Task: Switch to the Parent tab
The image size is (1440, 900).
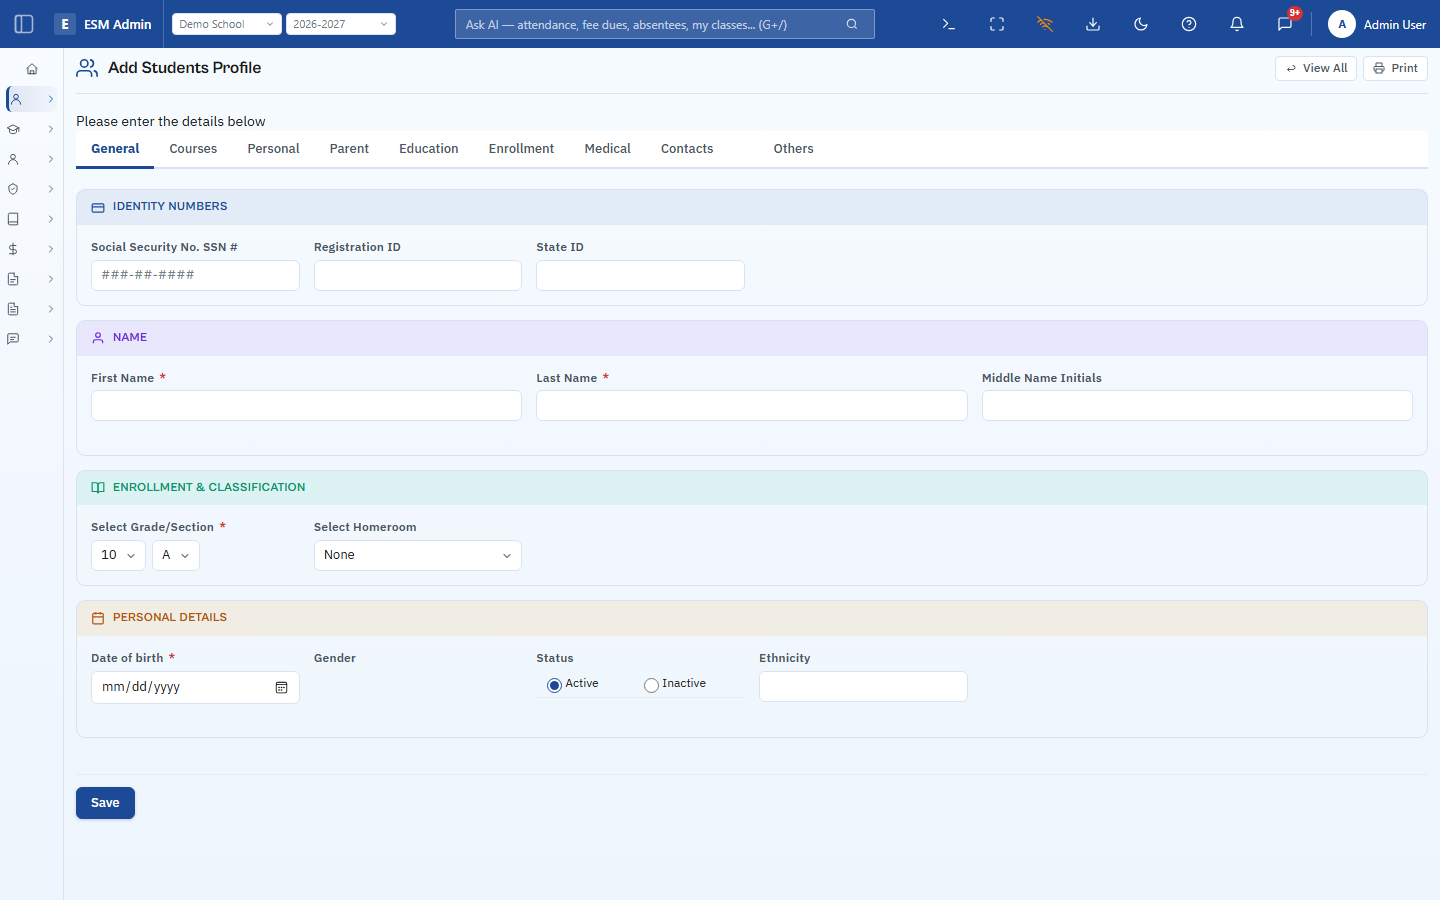Action: (x=349, y=149)
